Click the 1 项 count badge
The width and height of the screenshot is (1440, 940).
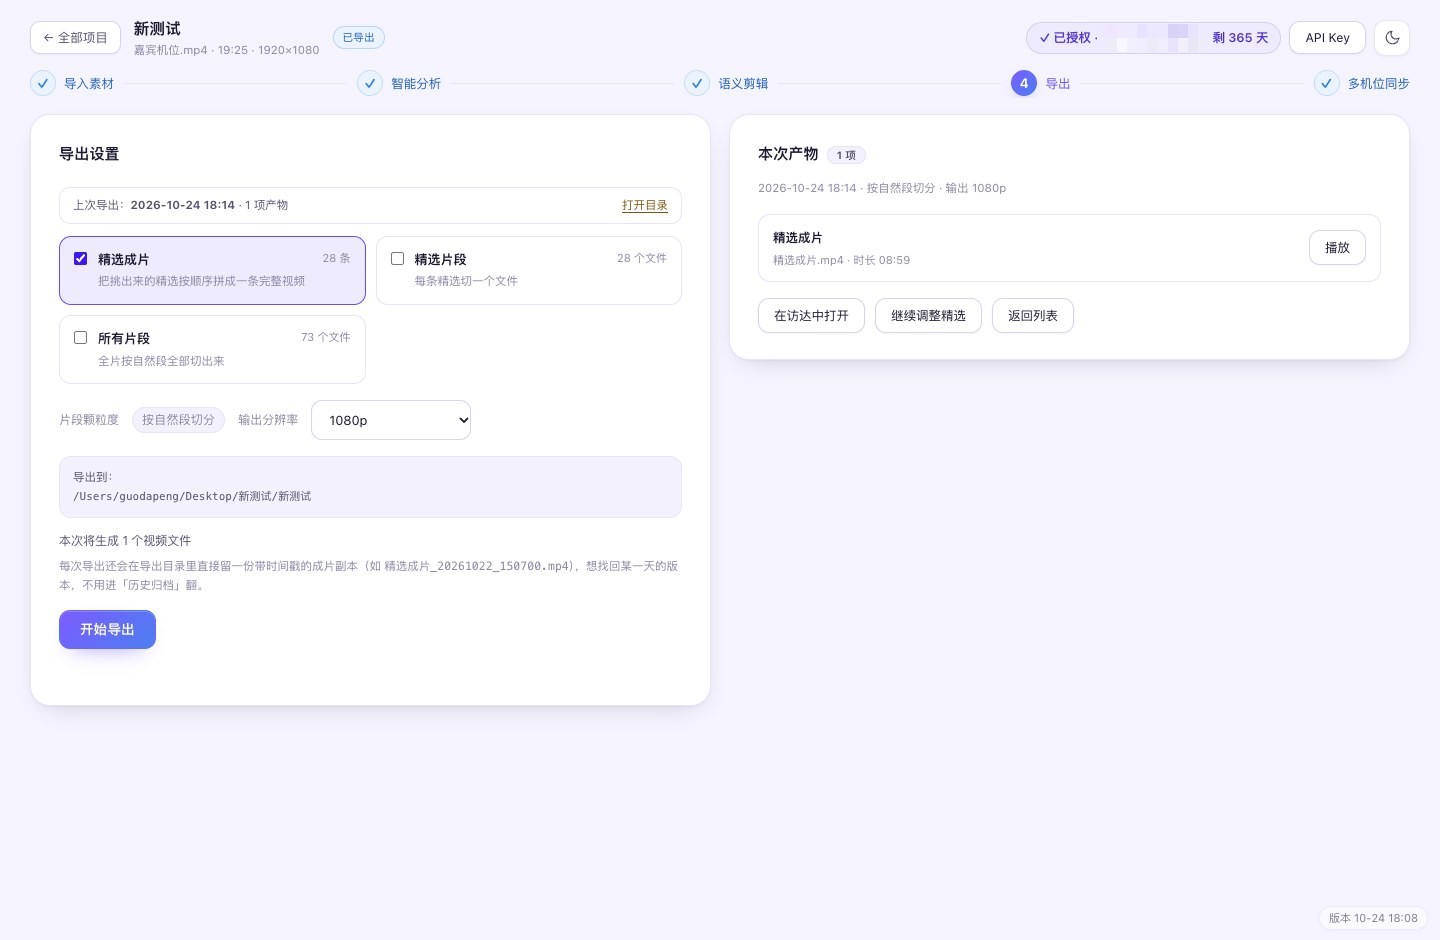pos(846,155)
